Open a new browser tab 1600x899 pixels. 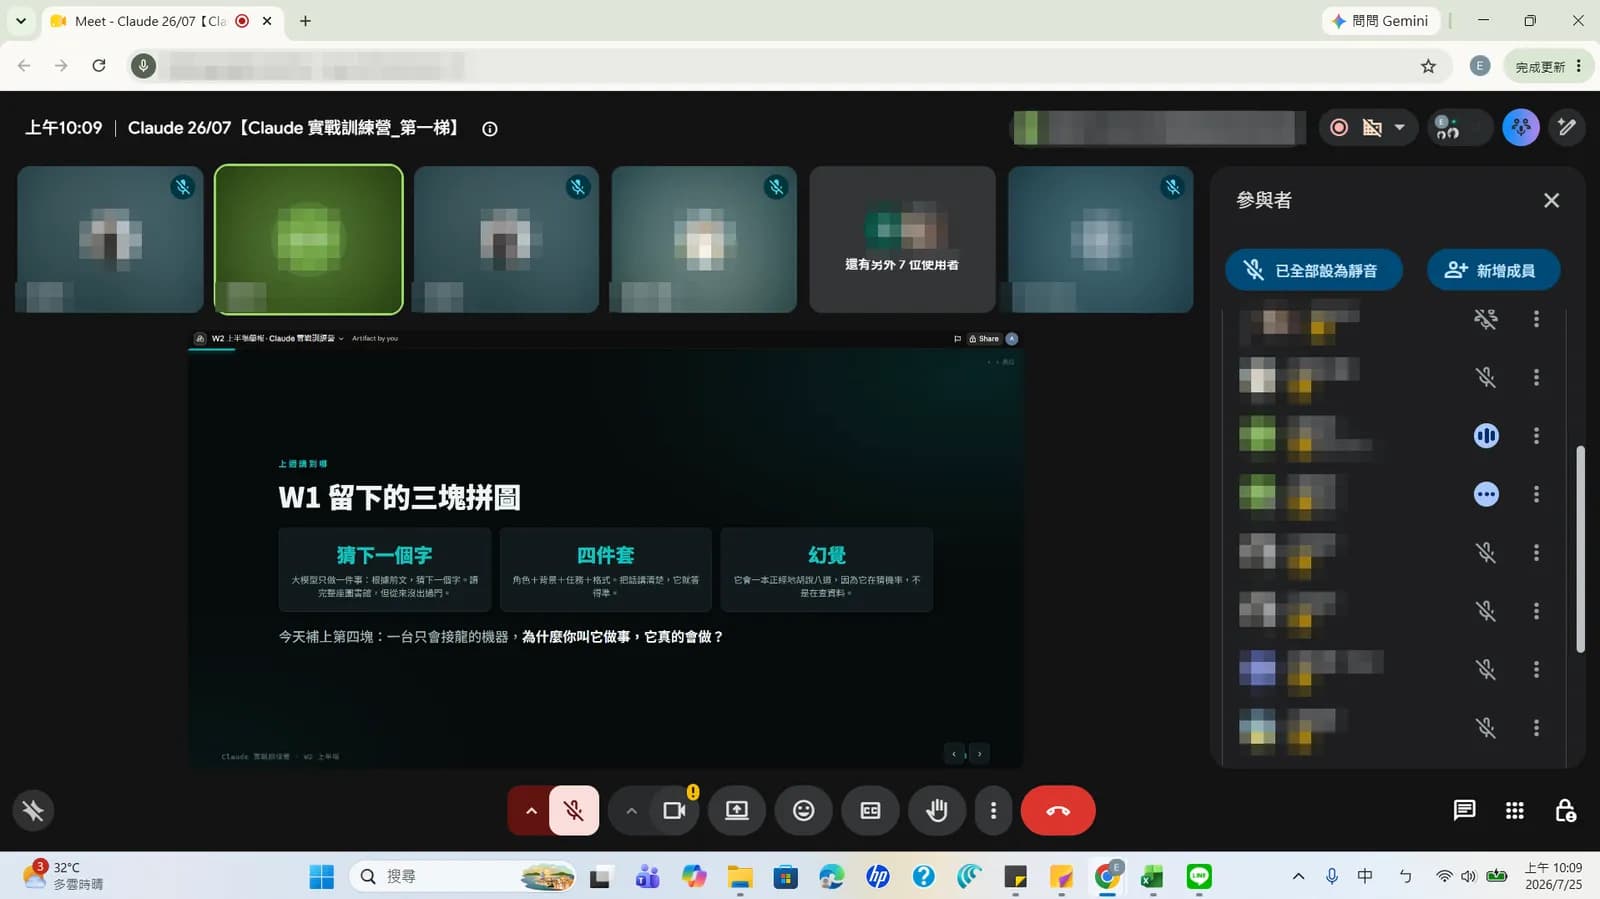[x=305, y=21]
